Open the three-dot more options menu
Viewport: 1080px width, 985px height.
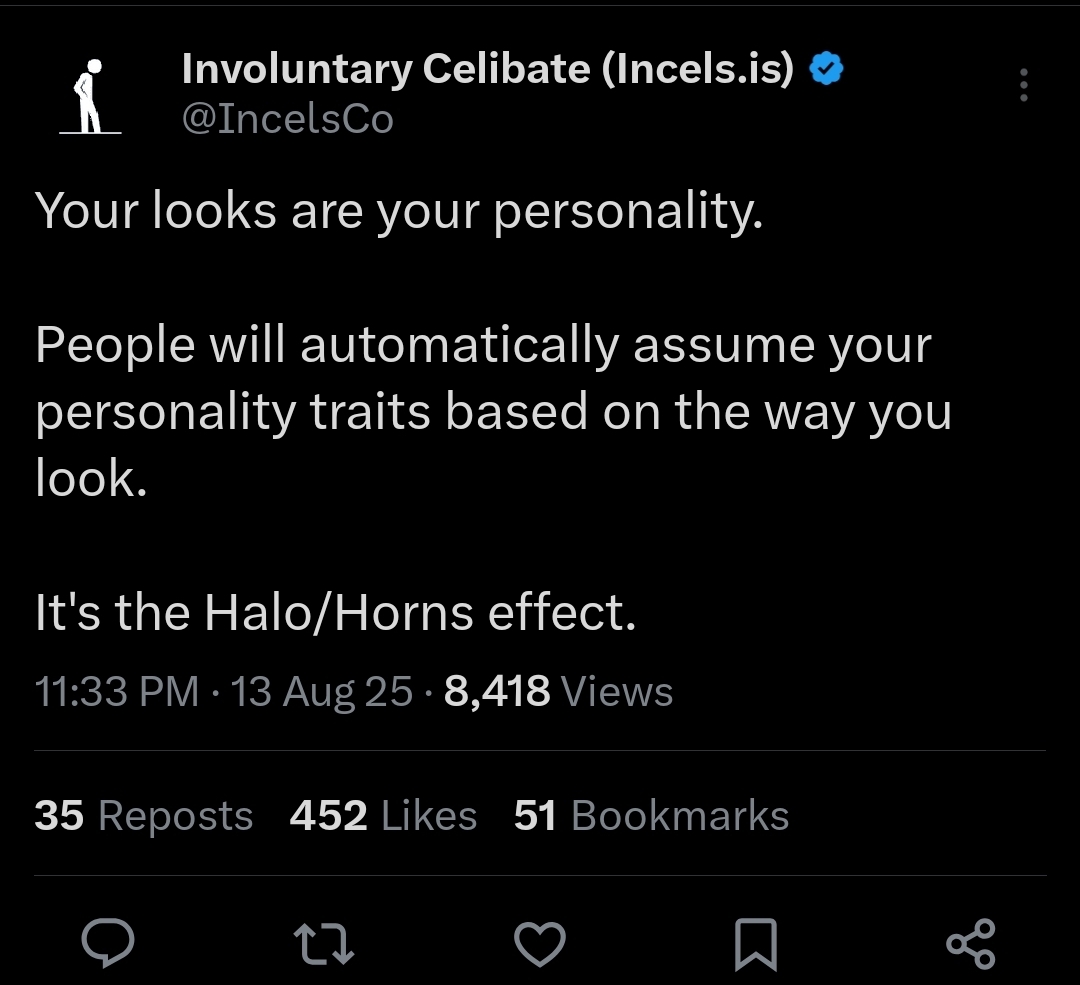click(1024, 85)
